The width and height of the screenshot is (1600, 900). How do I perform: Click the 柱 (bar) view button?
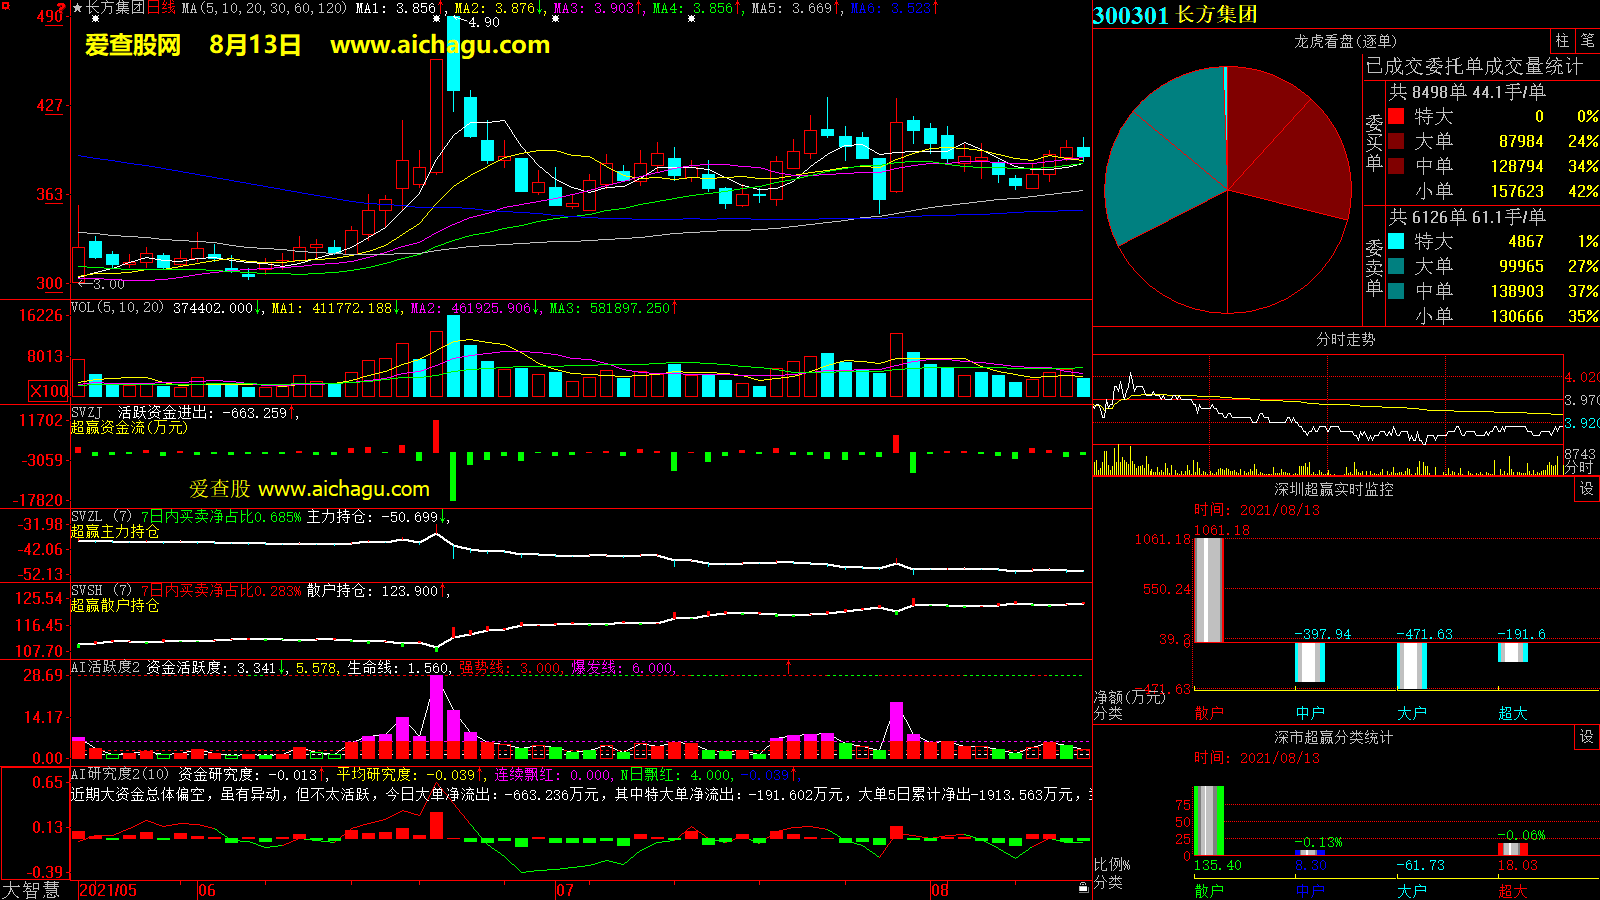point(1562,41)
